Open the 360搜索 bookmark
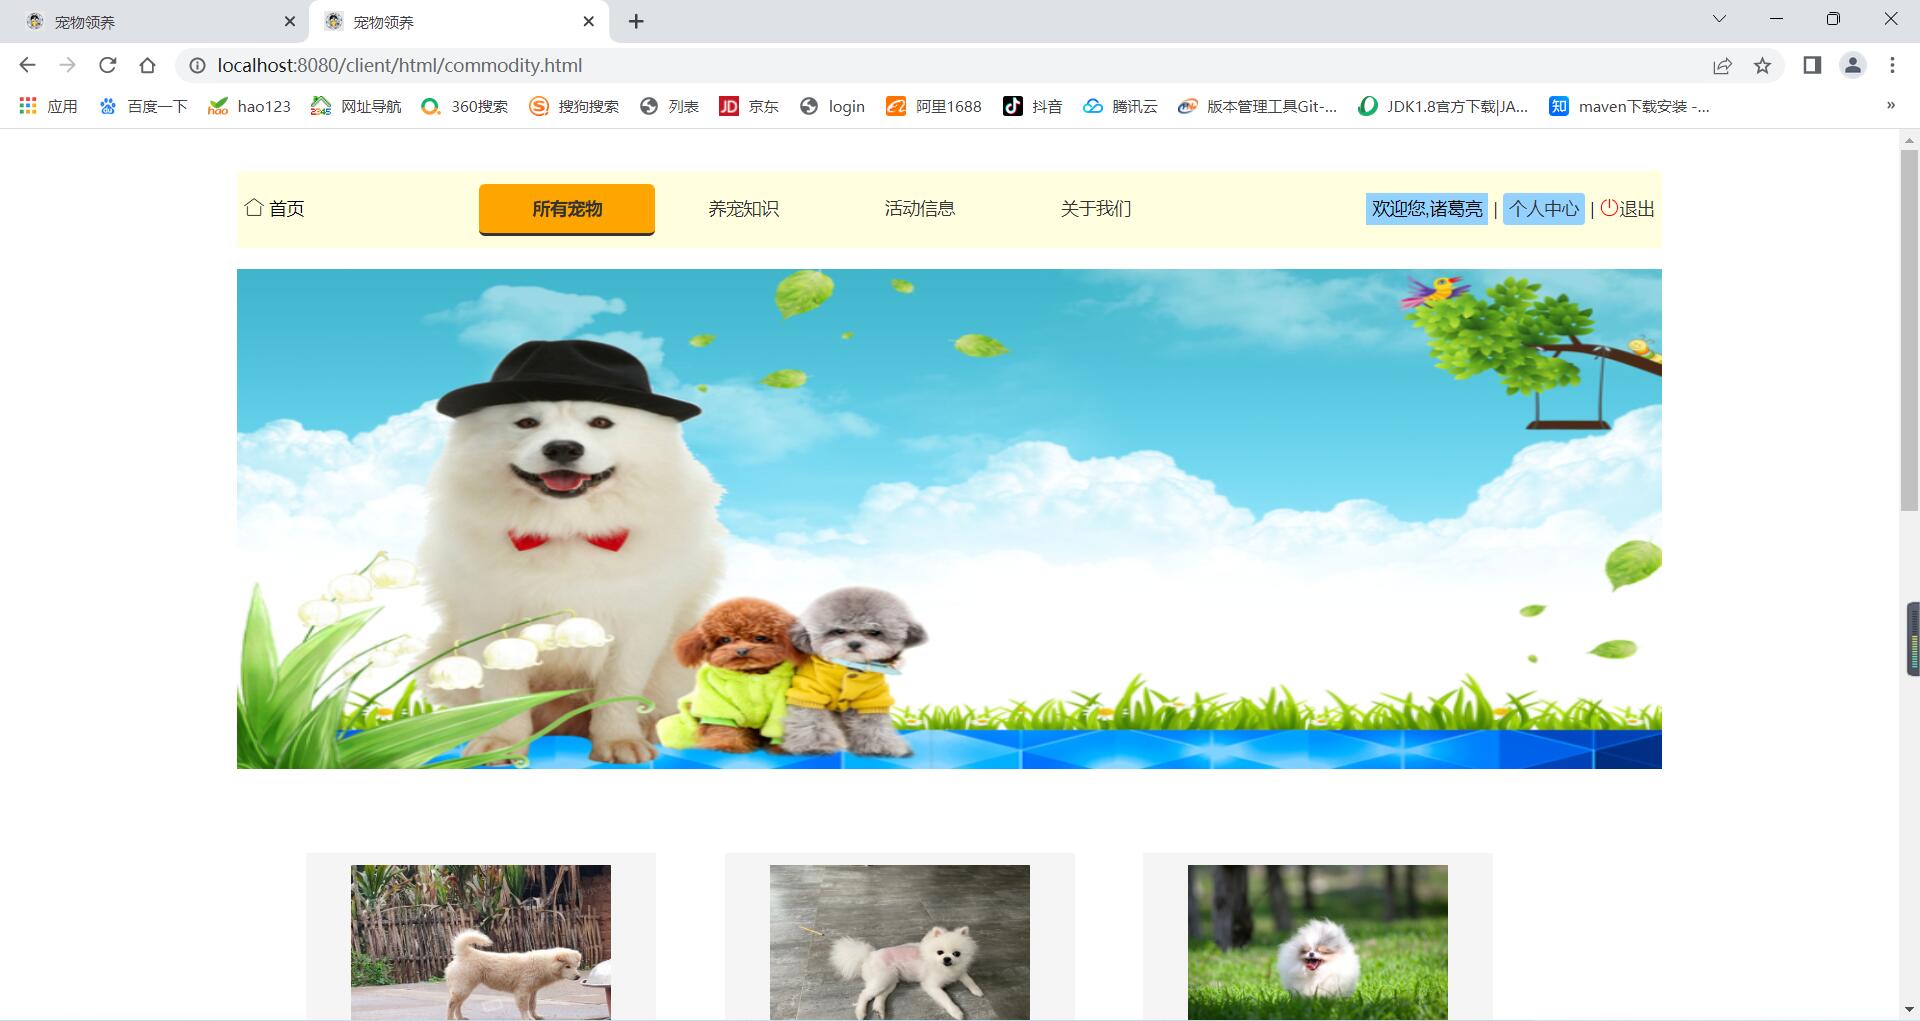 [x=465, y=106]
